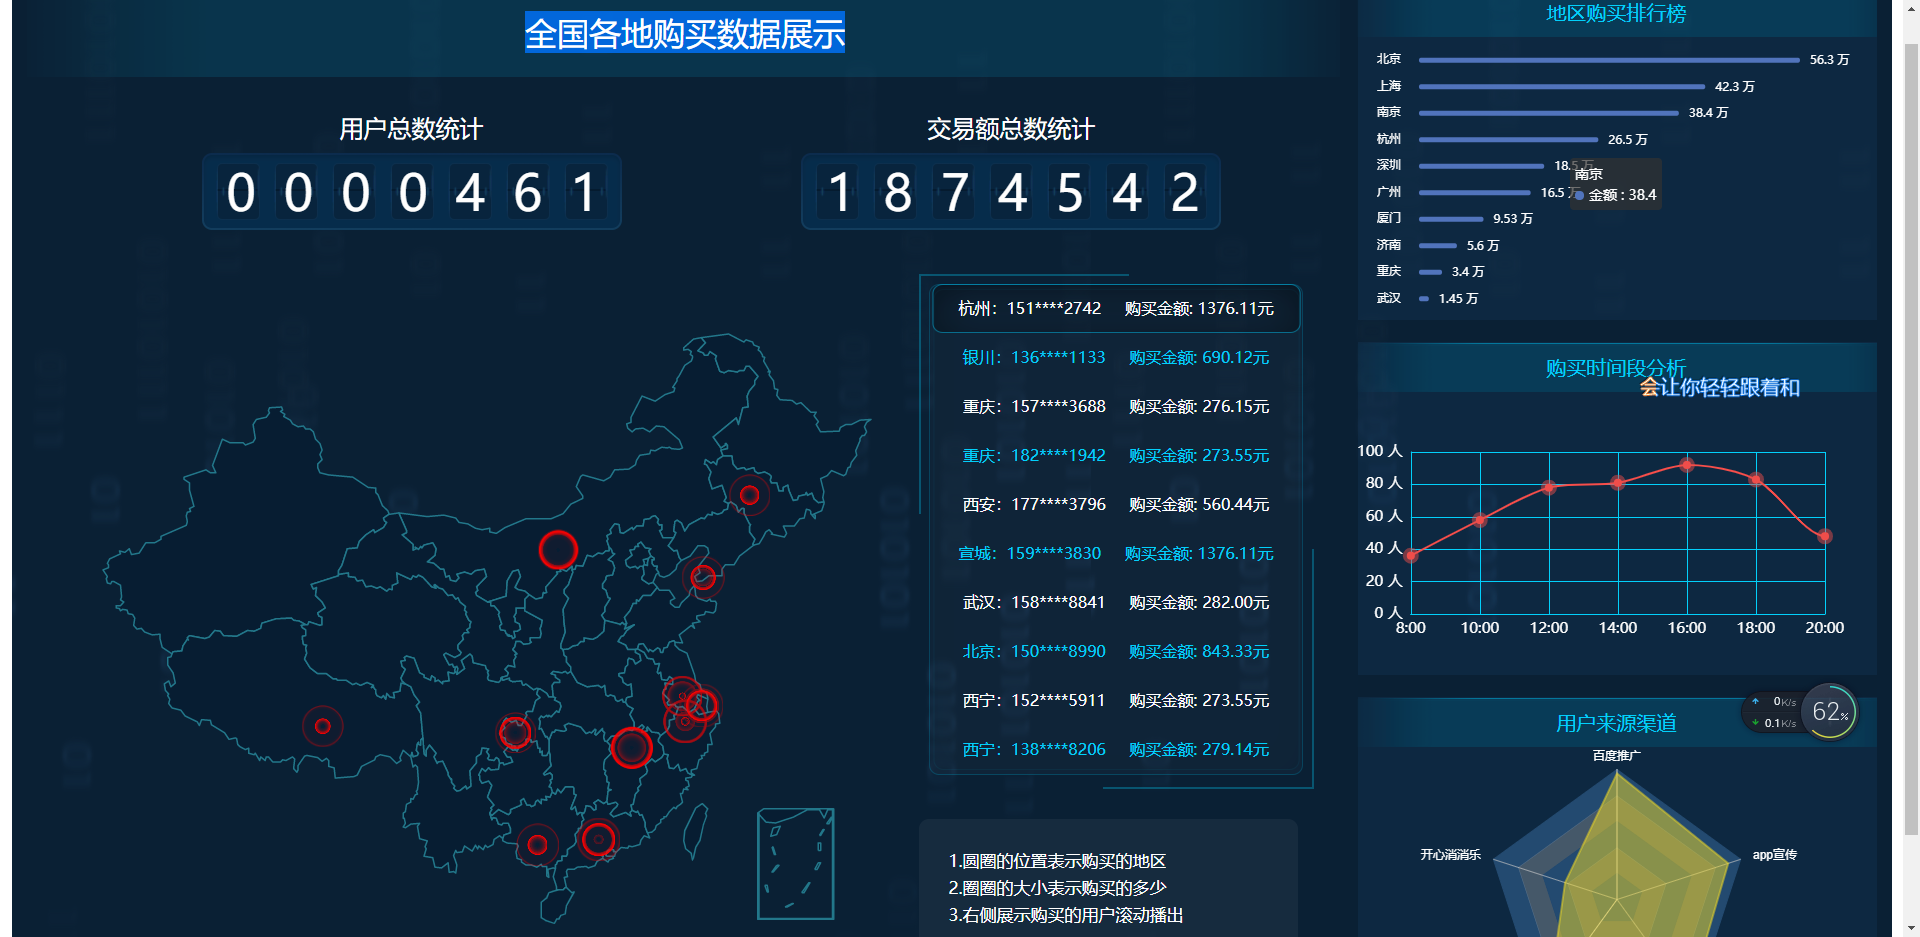Click the map marker near Guangzhou

598,839
